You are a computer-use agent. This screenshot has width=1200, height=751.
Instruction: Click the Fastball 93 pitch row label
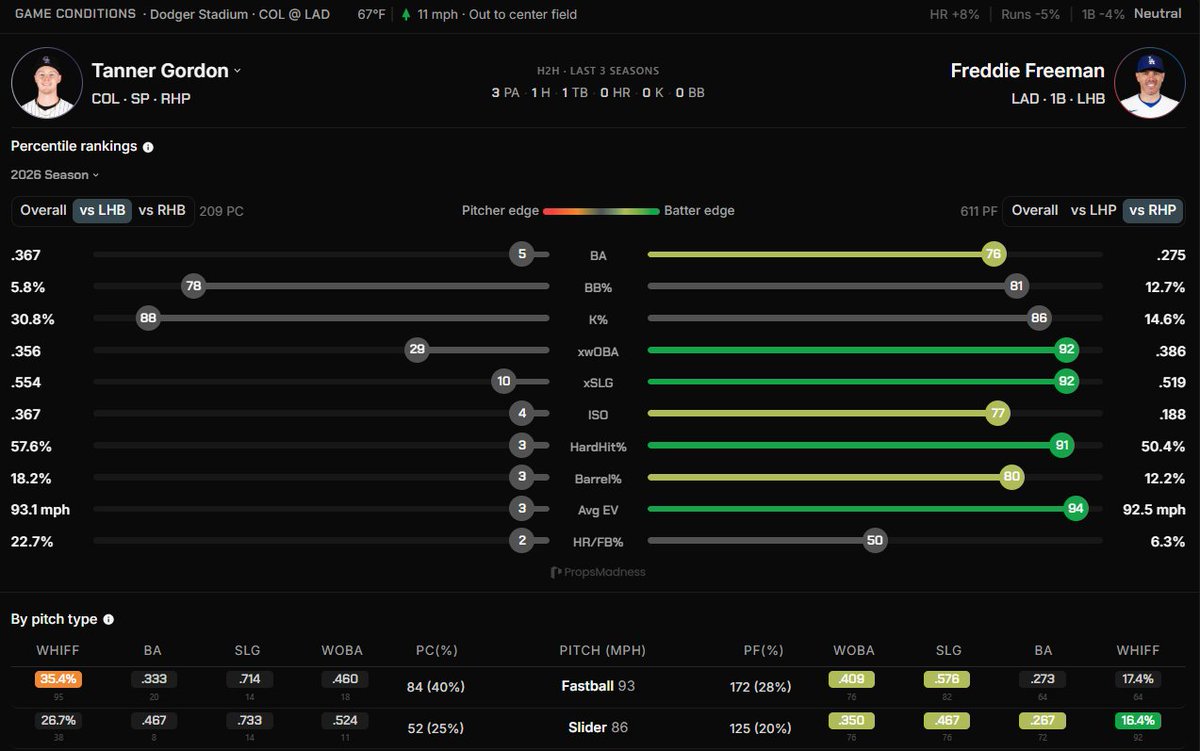coord(598,686)
